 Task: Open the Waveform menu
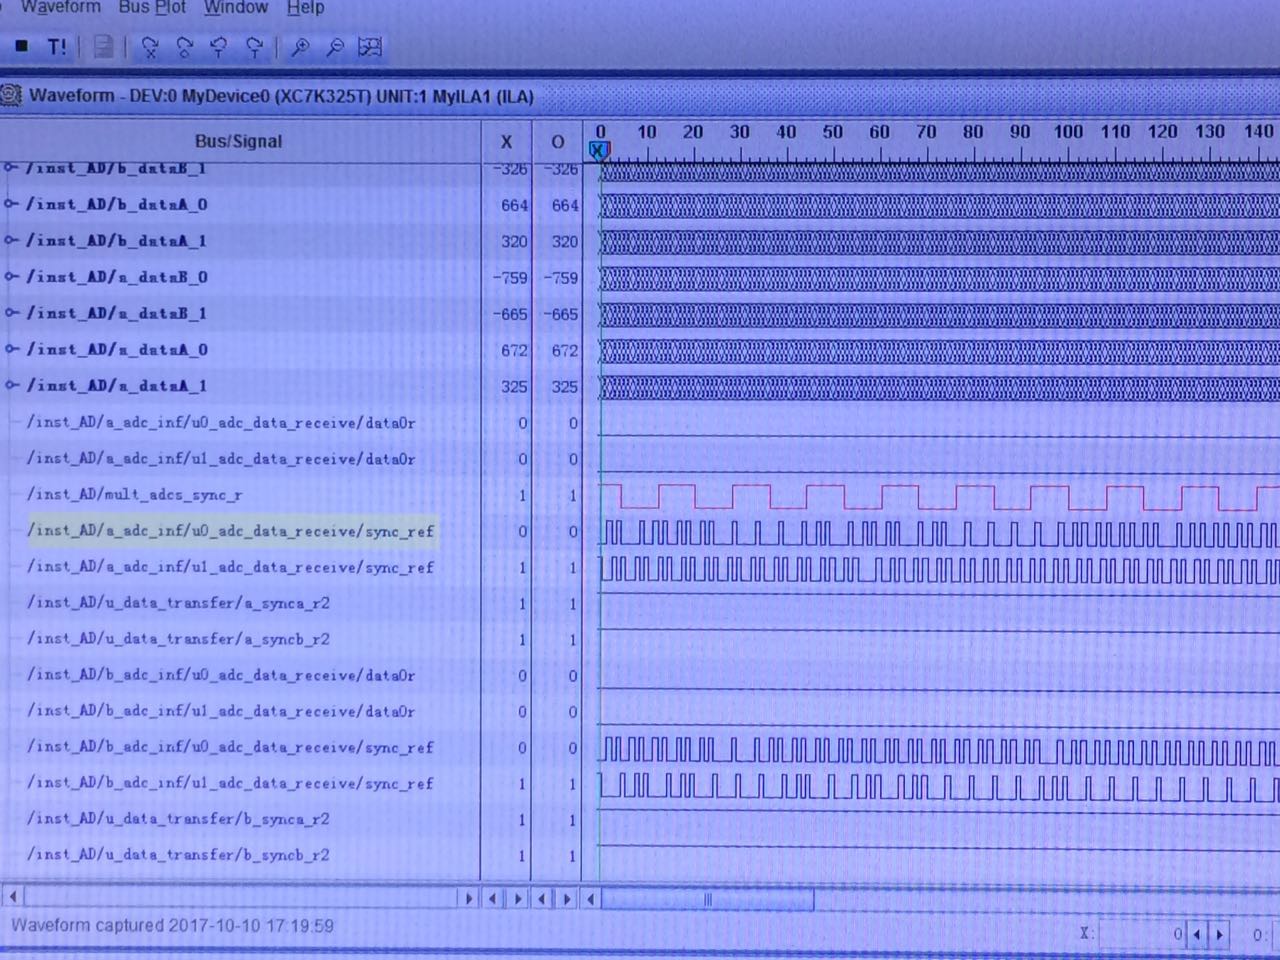click(x=61, y=8)
